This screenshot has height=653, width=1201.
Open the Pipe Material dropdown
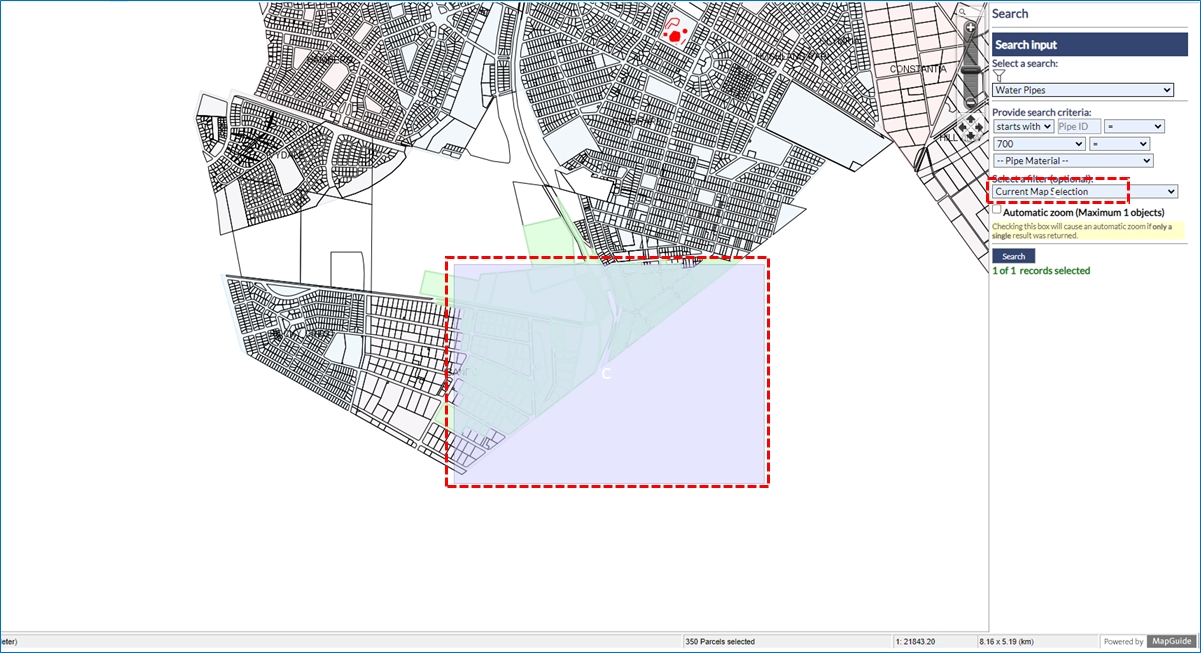(1073, 160)
